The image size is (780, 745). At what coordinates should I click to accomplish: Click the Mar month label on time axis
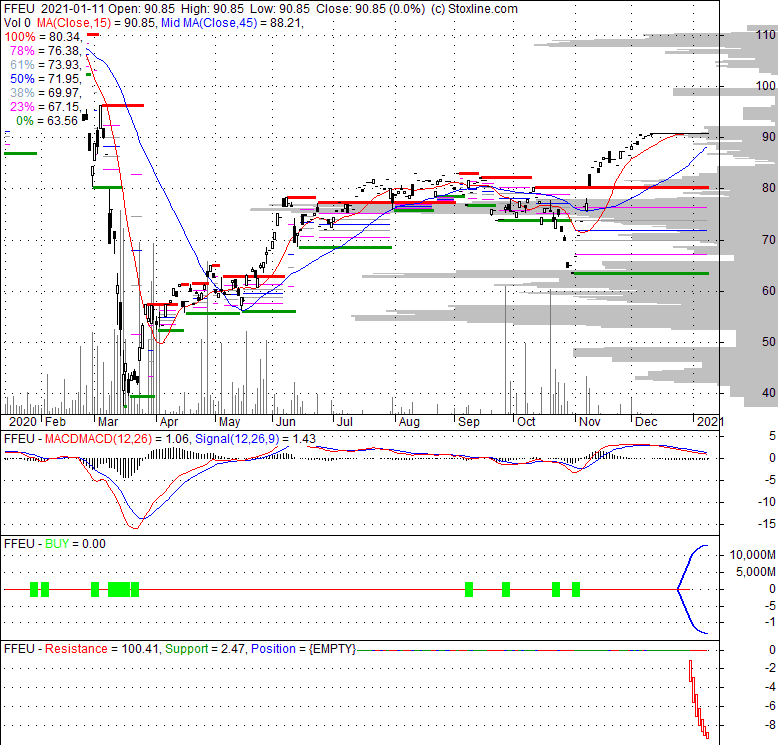point(108,422)
